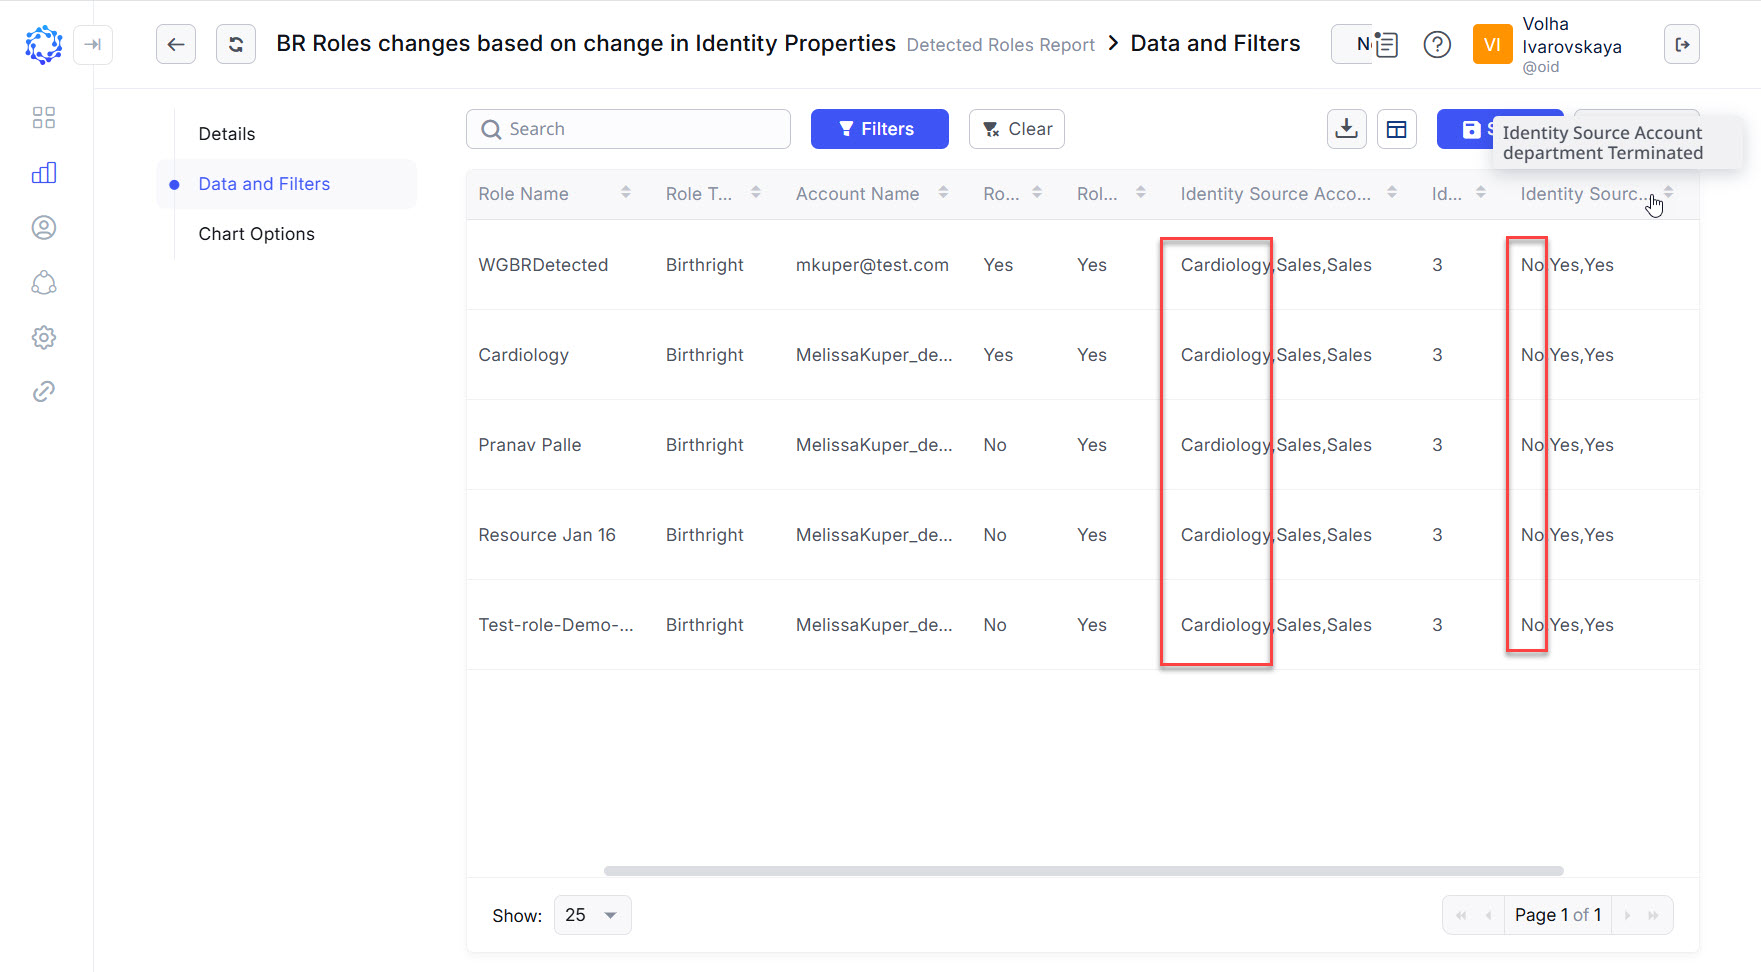Open the dashboard grid icon in sidebar

click(x=44, y=118)
